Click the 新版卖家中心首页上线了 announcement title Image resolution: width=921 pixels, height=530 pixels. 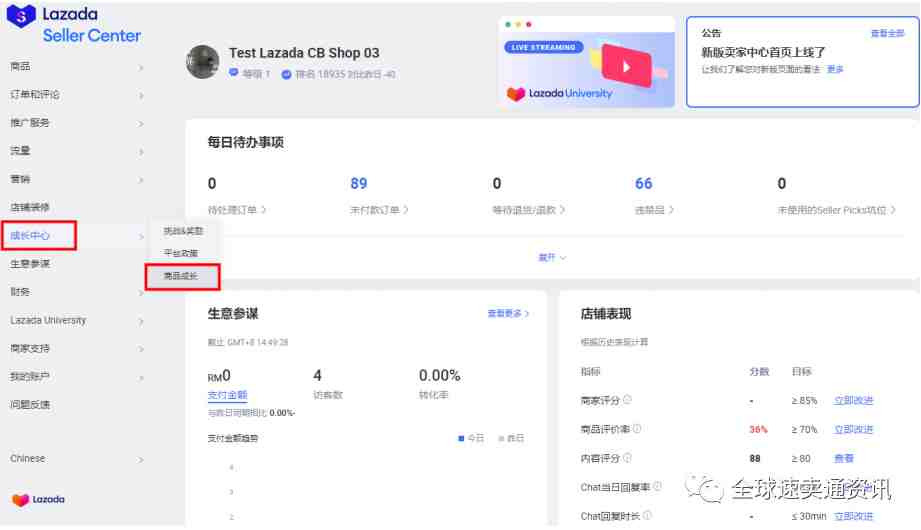coord(763,52)
